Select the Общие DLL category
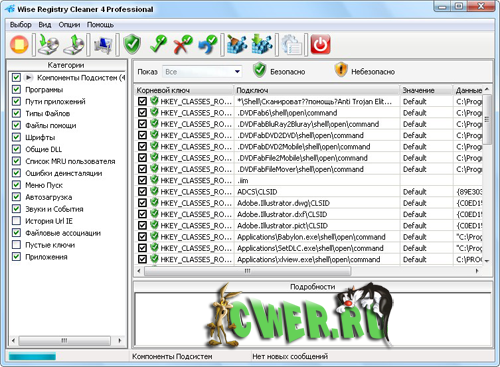This screenshot has width=500, height=367. click(x=44, y=149)
